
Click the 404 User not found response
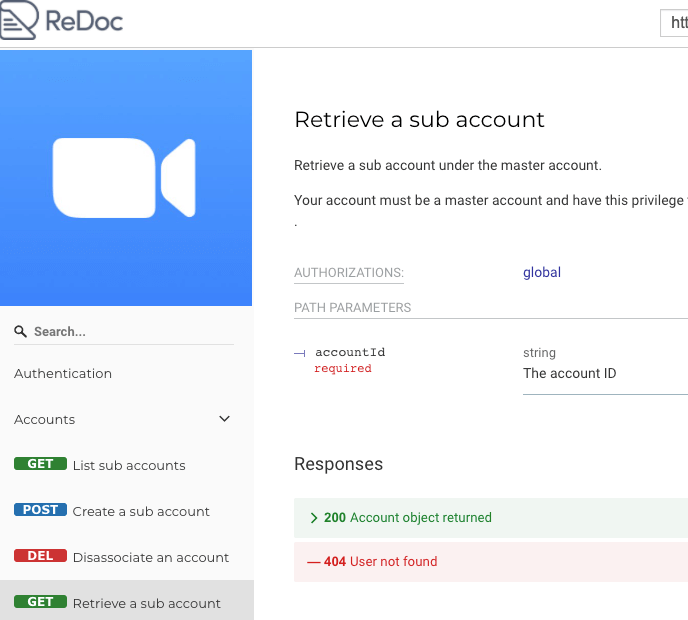tap(491, 562)
